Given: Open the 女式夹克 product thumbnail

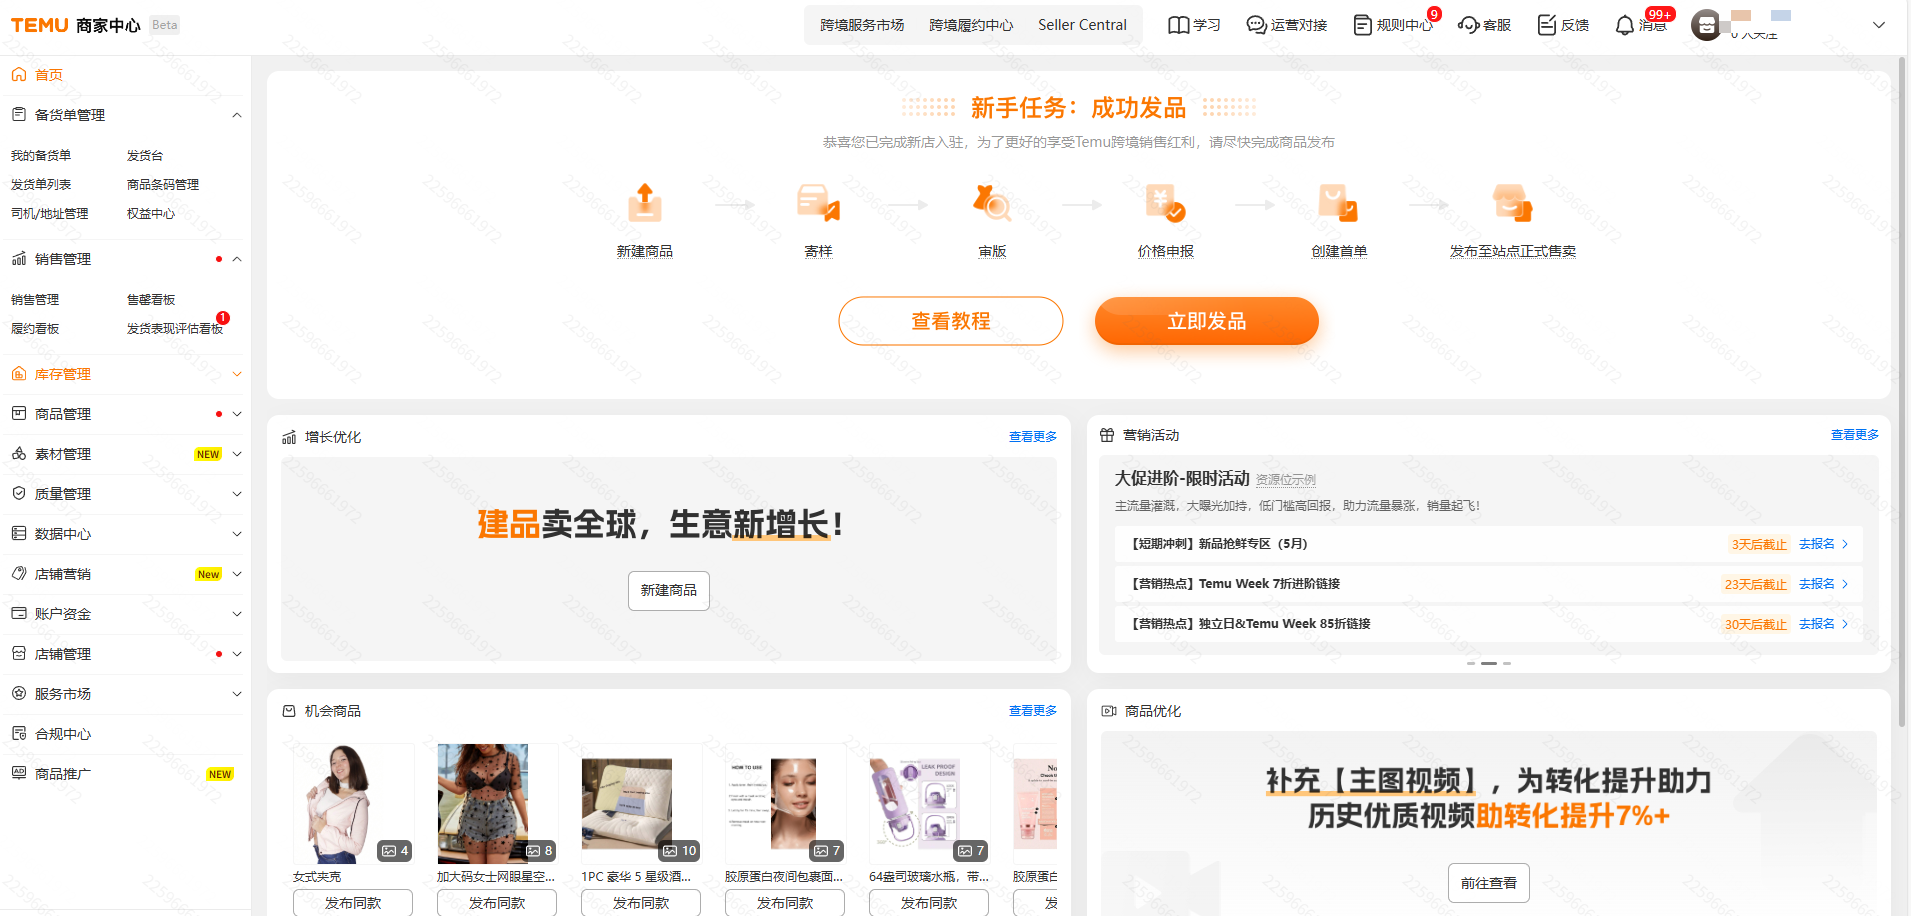Looking at the screenshot, I should [x=353, y=804].
